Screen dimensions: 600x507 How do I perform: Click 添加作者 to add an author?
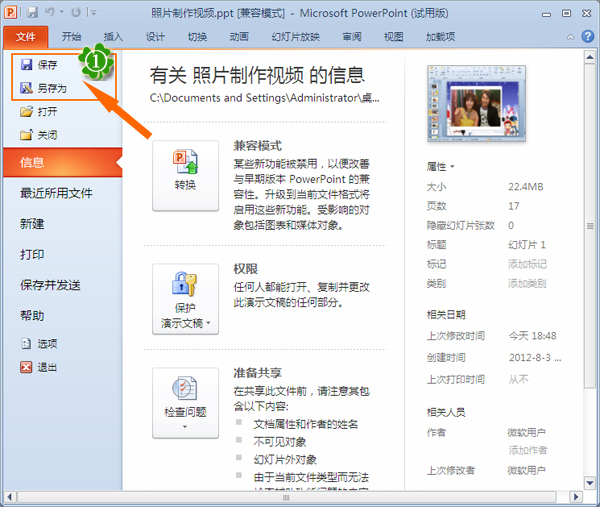(528, 450)
